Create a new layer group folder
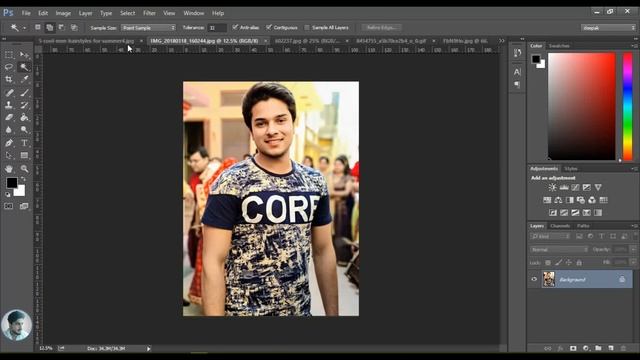This screenshot has width=640, height=360. pos(598,348)
